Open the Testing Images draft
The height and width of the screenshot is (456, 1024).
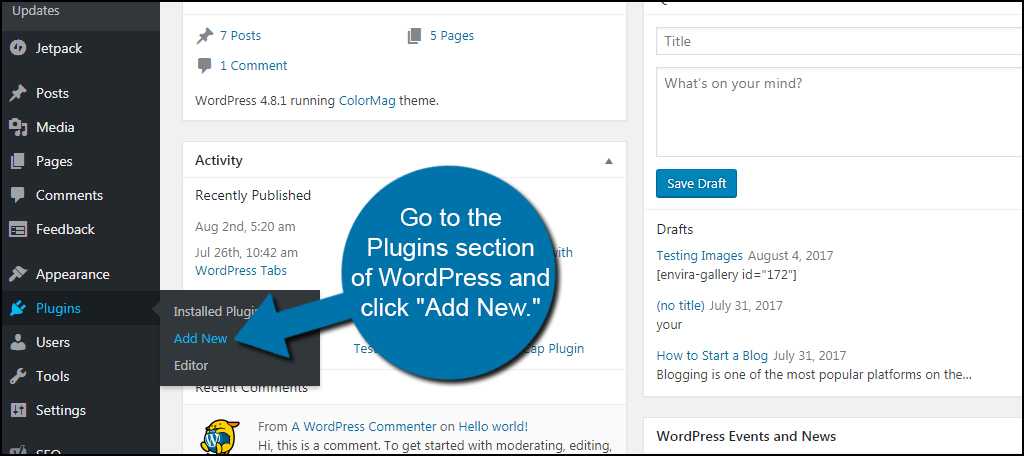(699, 255)
